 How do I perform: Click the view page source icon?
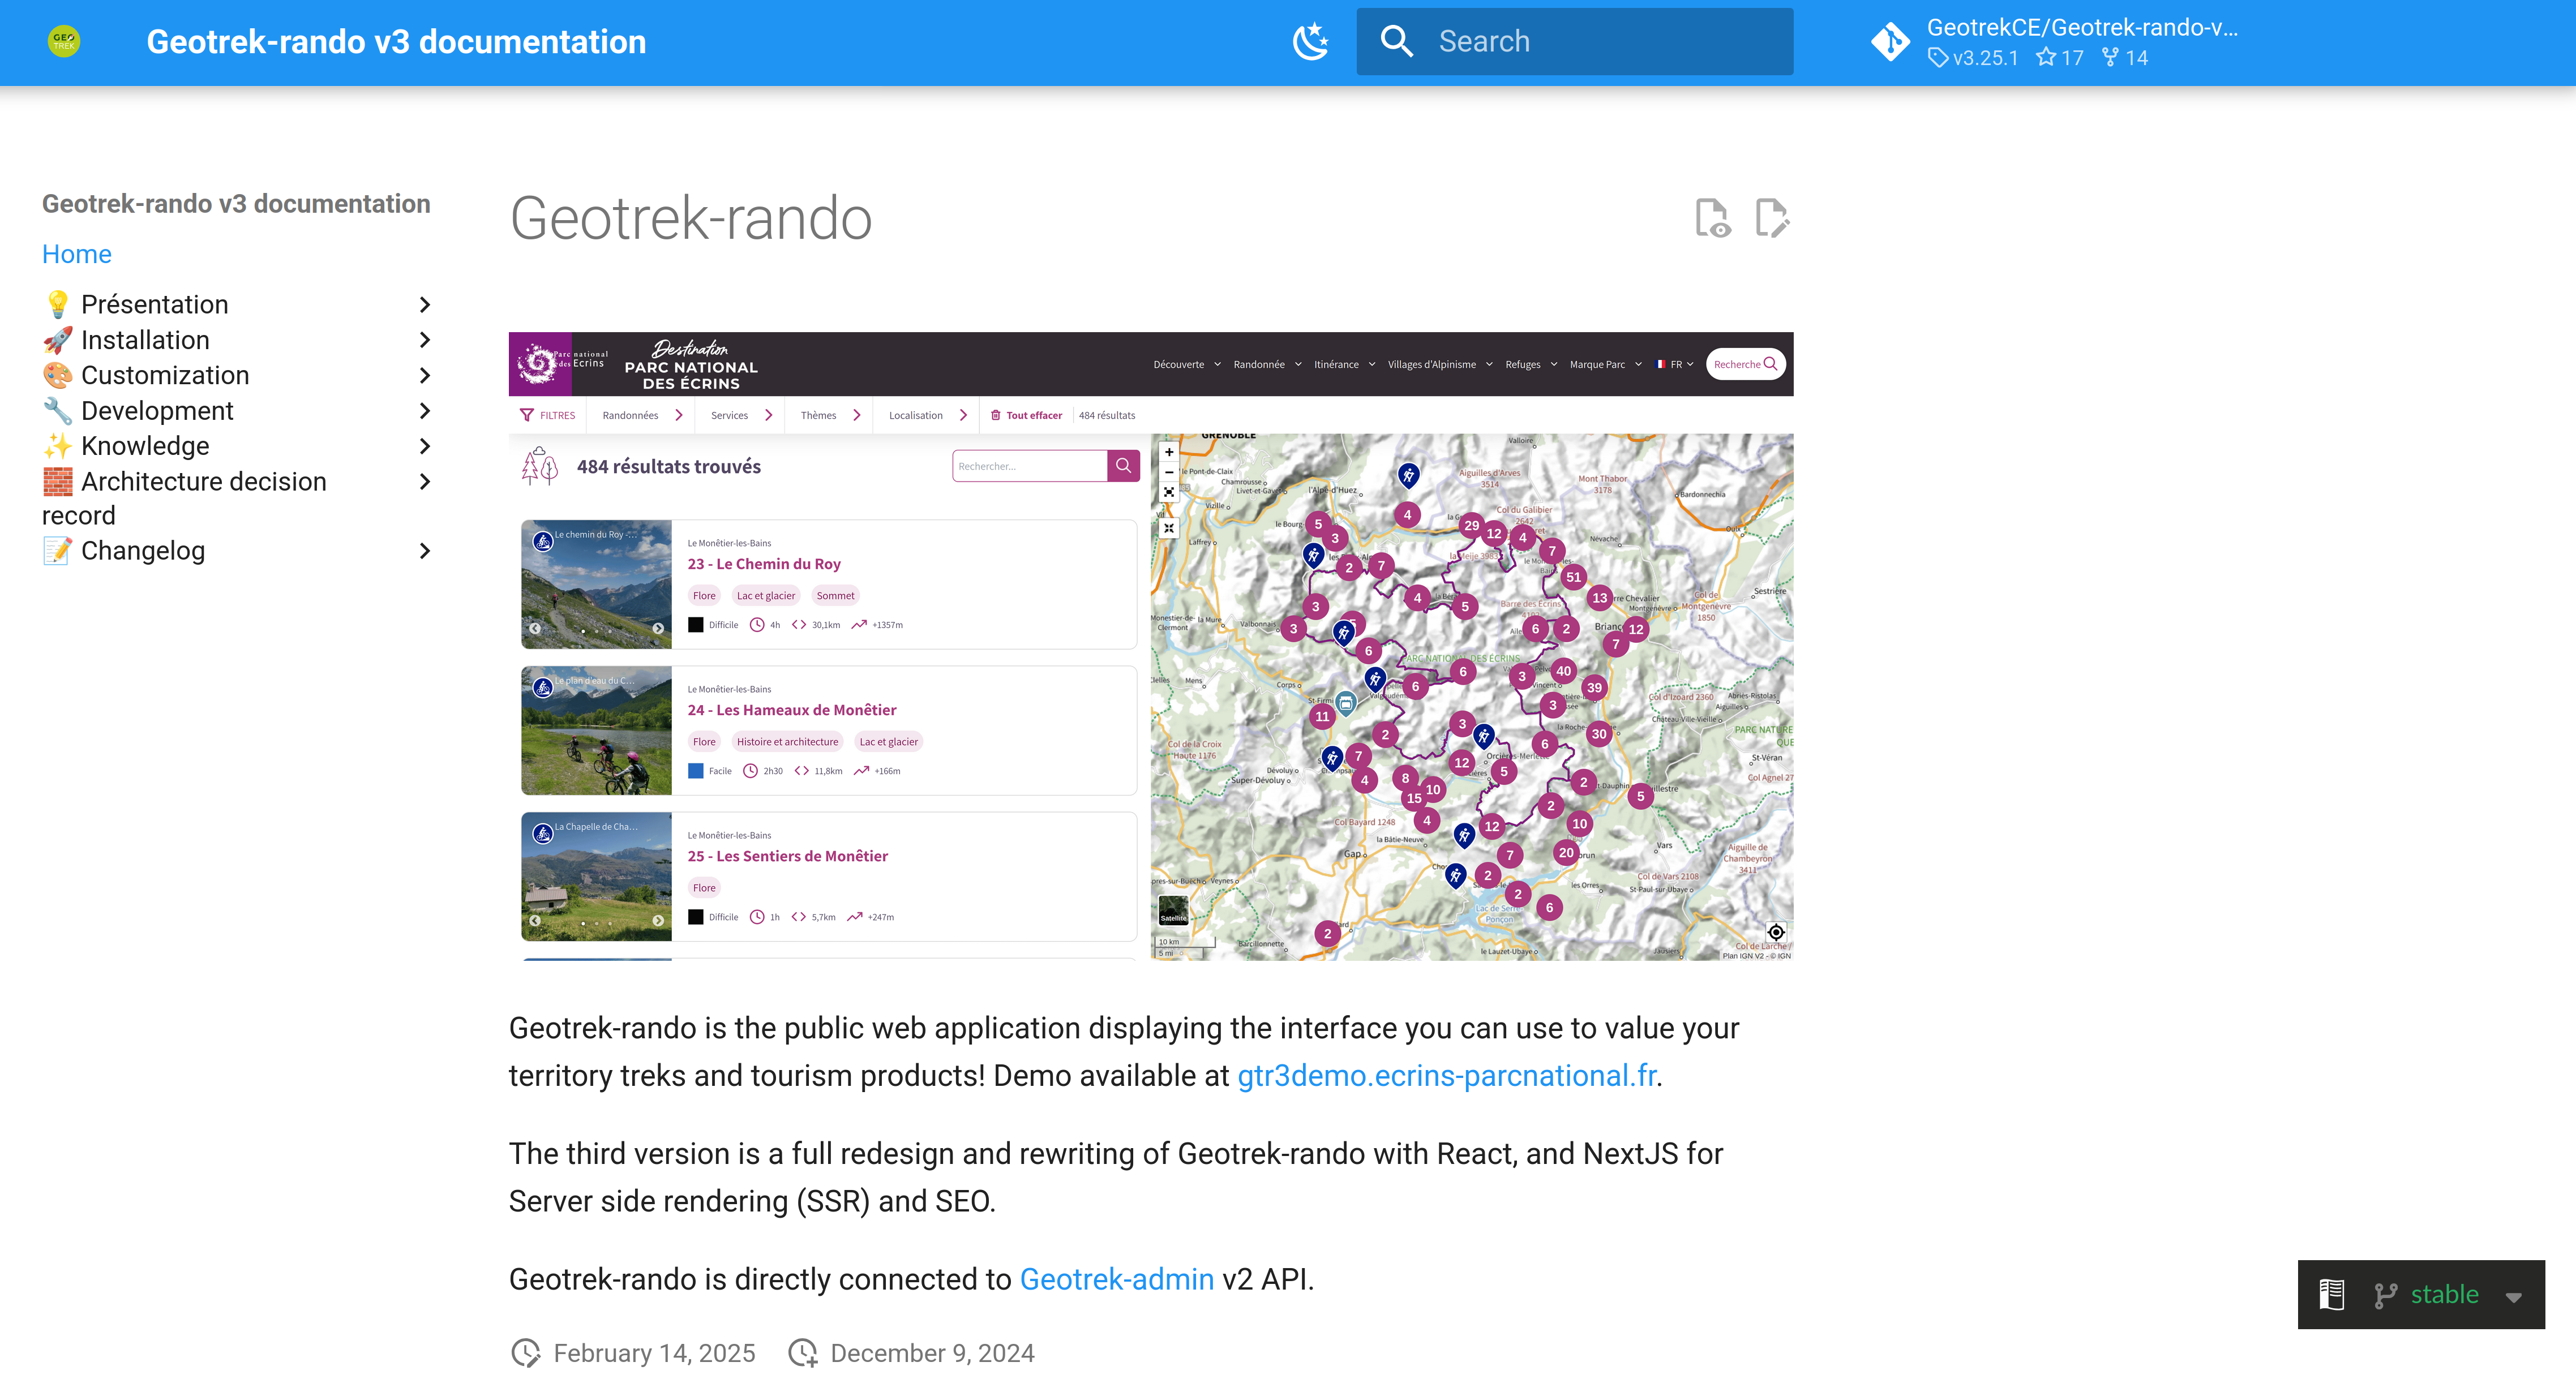tap(1712, 218)
